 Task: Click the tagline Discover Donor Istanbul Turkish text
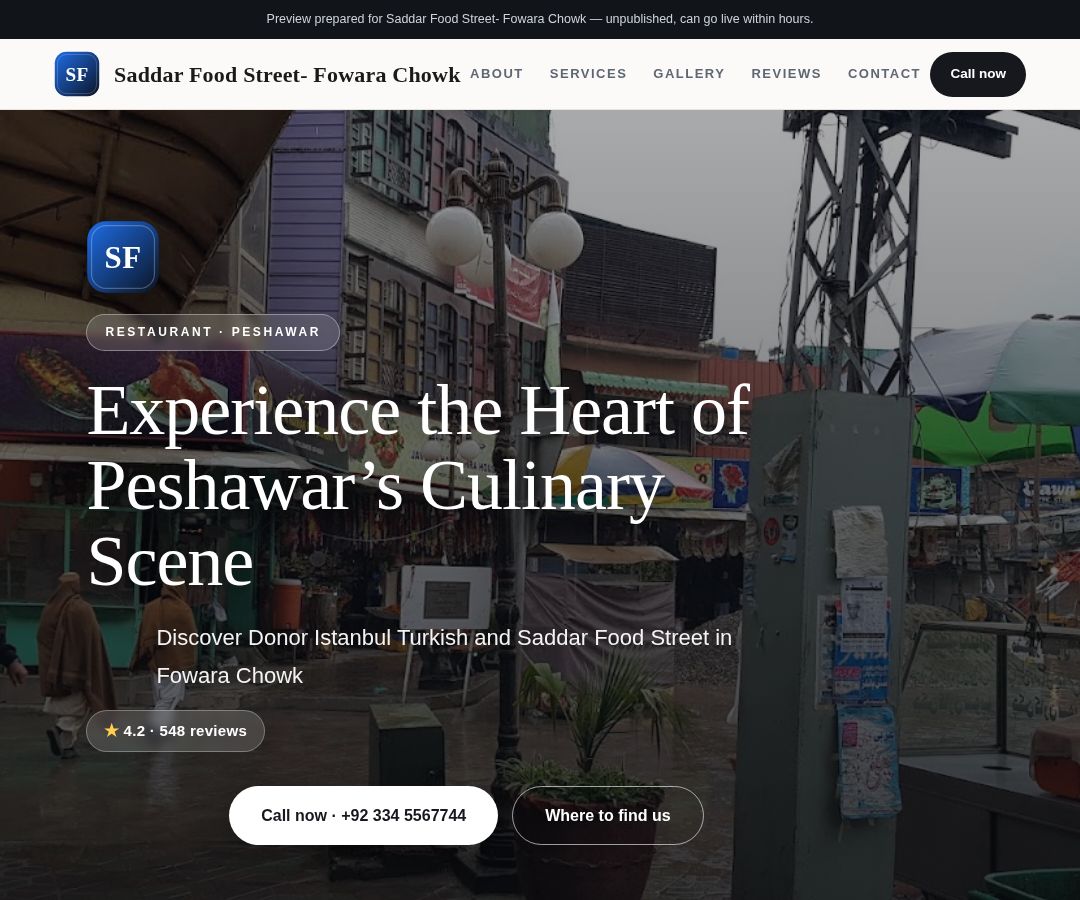pyautogui.click(x=444, y=656)
